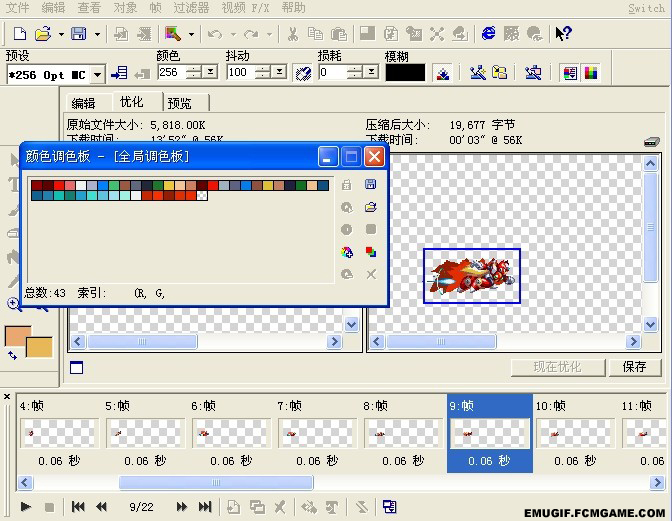
Task: Open the 抖动 value dropdown arrow
Action: tap(279, 72)
